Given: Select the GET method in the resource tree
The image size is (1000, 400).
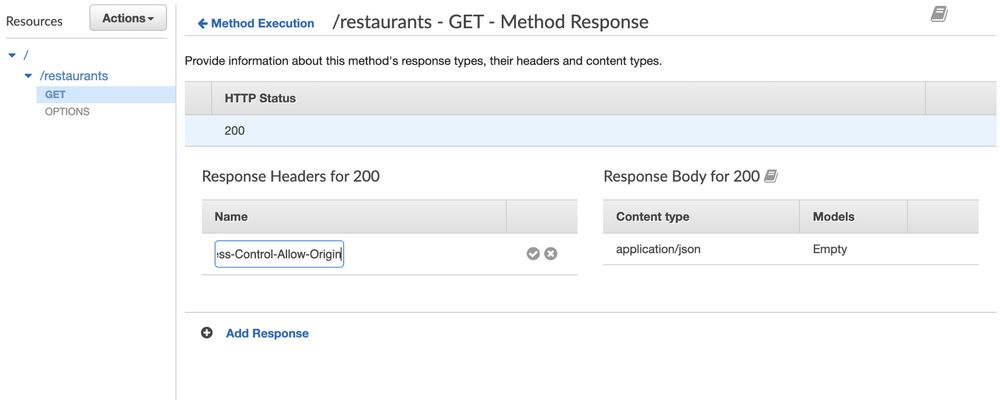Looking at the screenshot, I should (55, 94).
